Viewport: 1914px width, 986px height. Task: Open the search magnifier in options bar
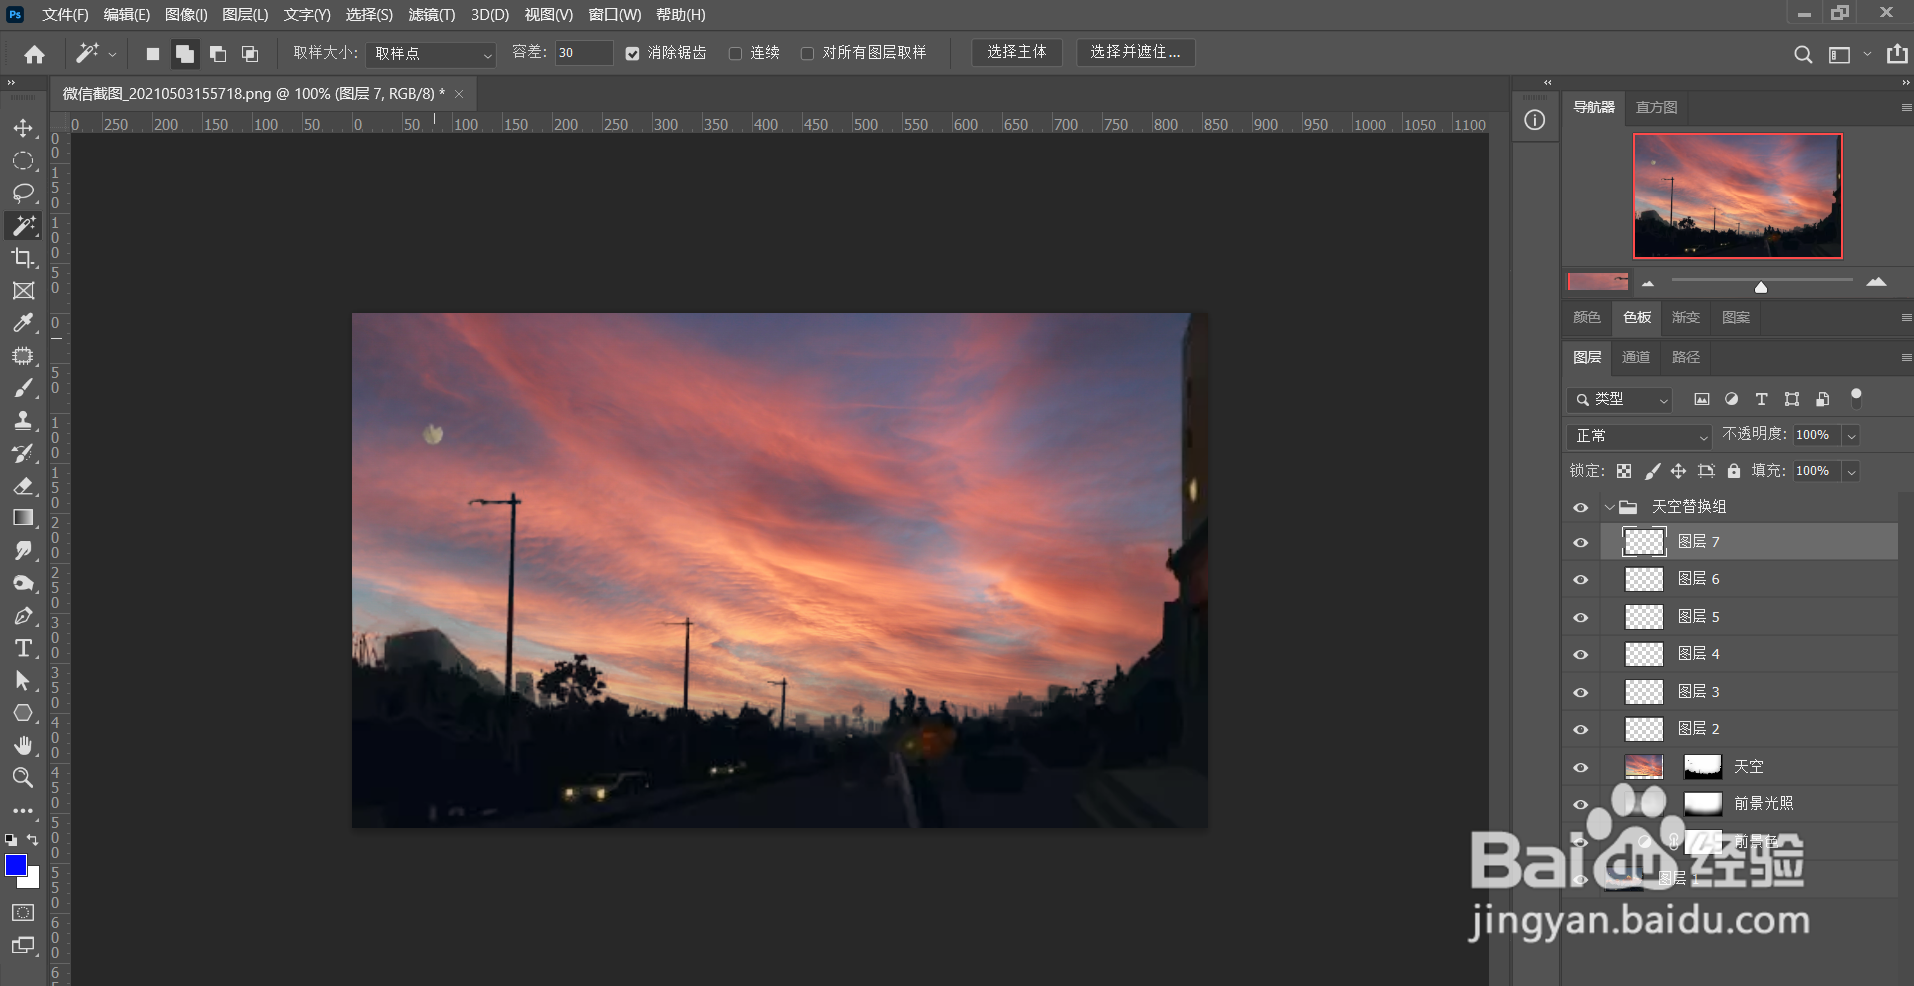click(1802, 54)
